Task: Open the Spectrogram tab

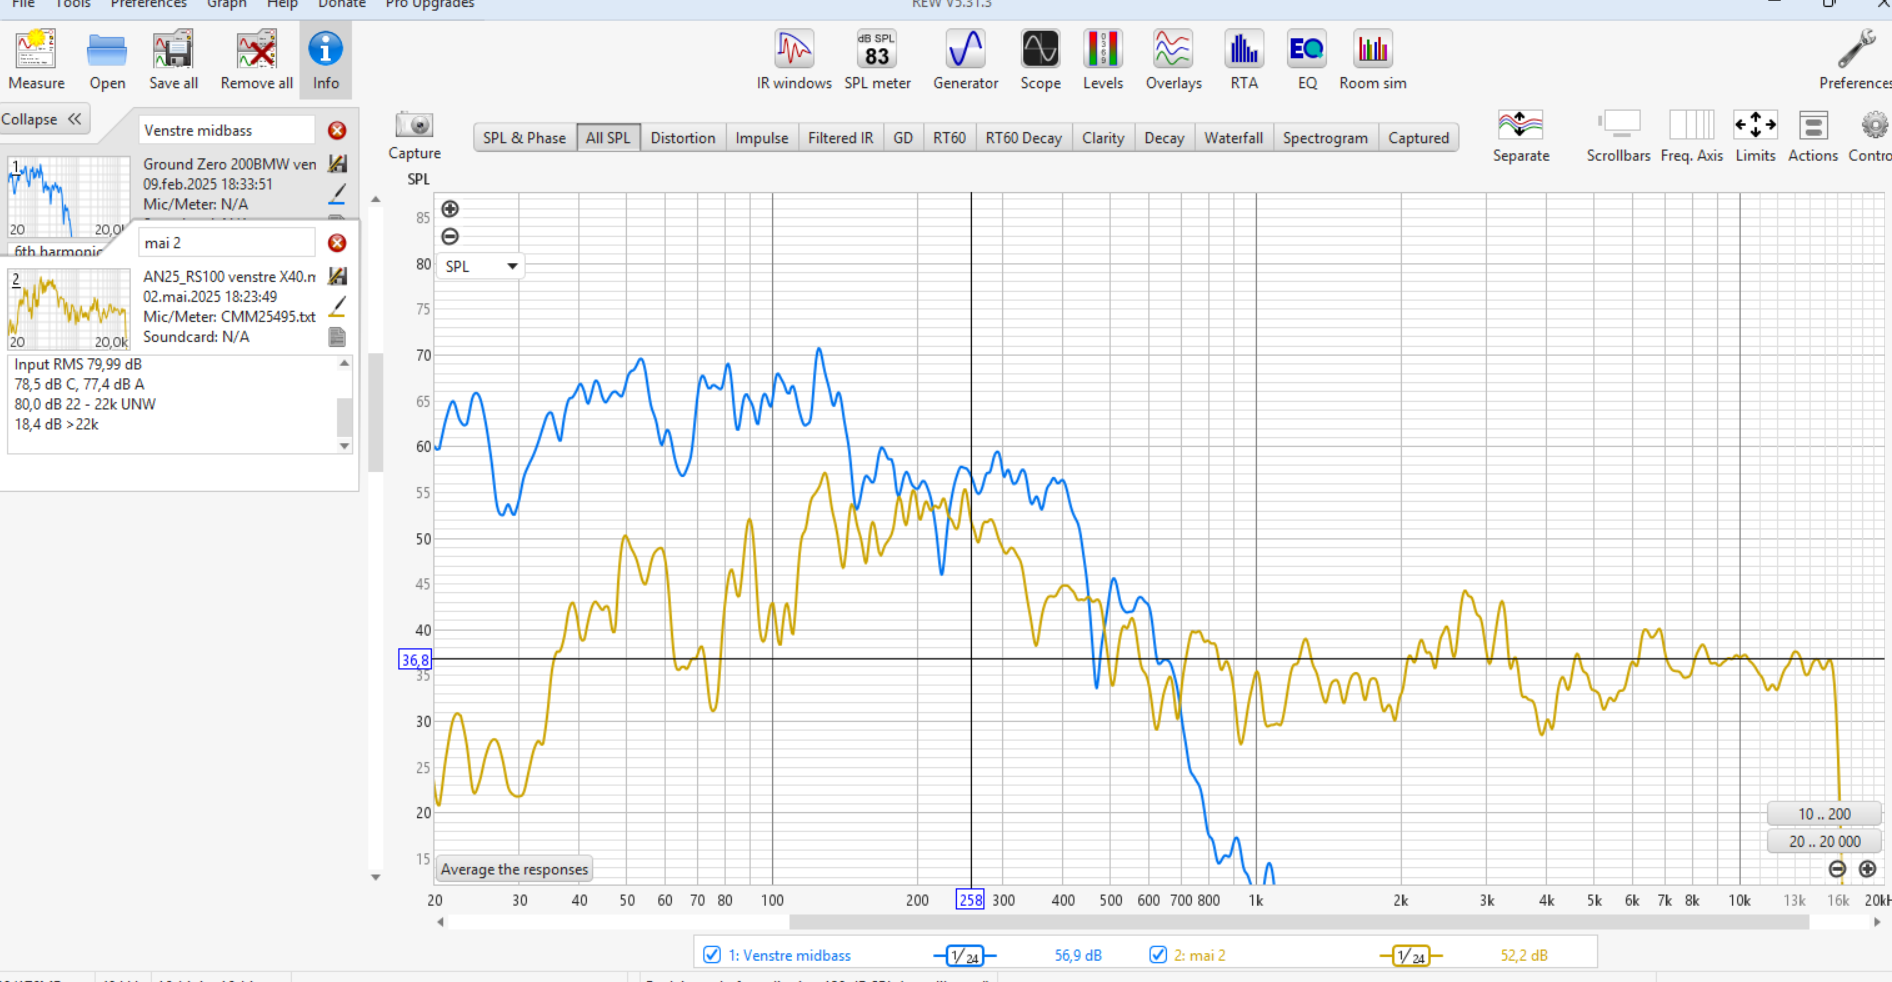Action: coord(1325,138)
